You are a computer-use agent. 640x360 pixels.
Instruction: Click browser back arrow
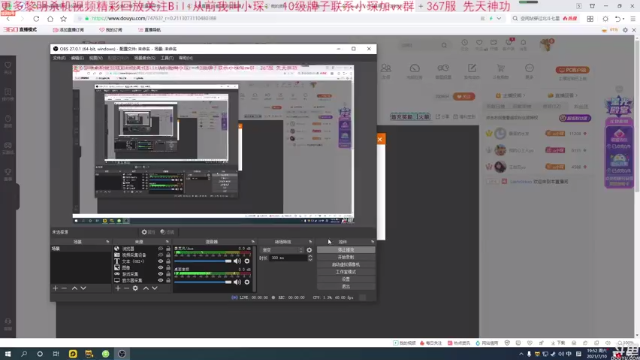(x=9, y=19)
